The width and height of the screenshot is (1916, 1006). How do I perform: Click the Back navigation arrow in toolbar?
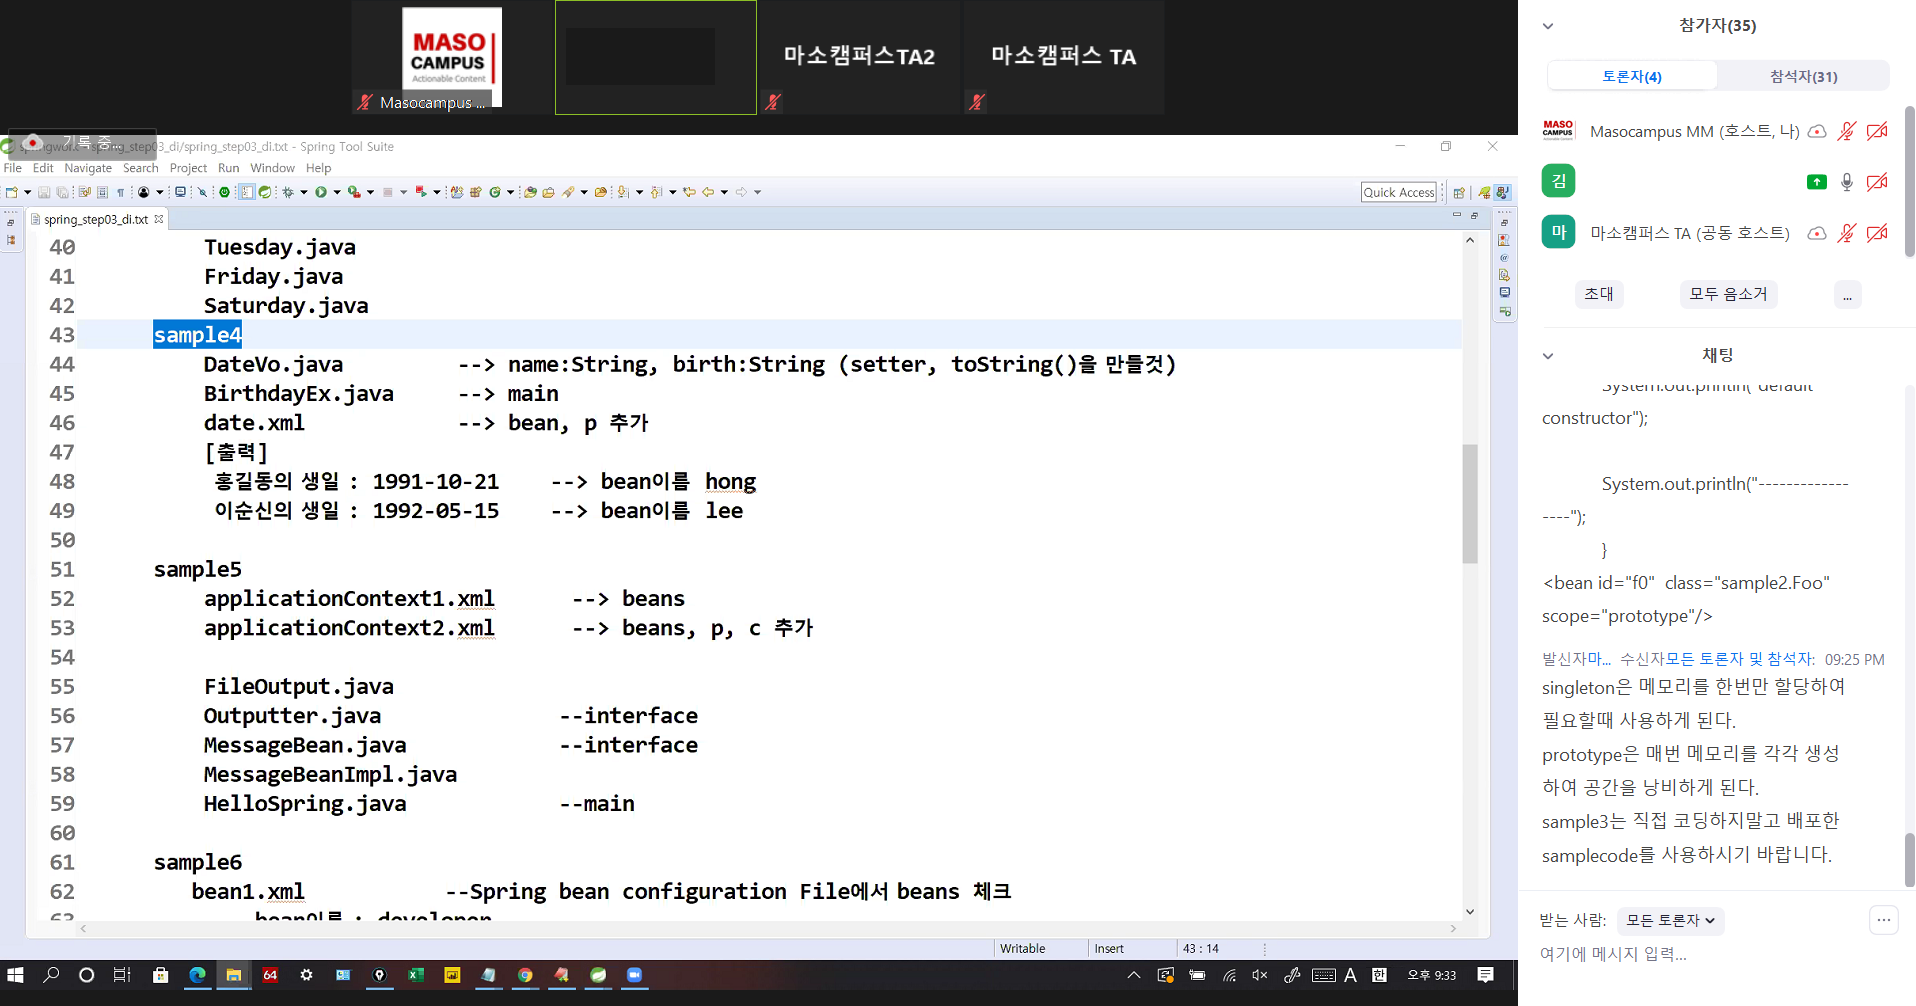(708, 192)
